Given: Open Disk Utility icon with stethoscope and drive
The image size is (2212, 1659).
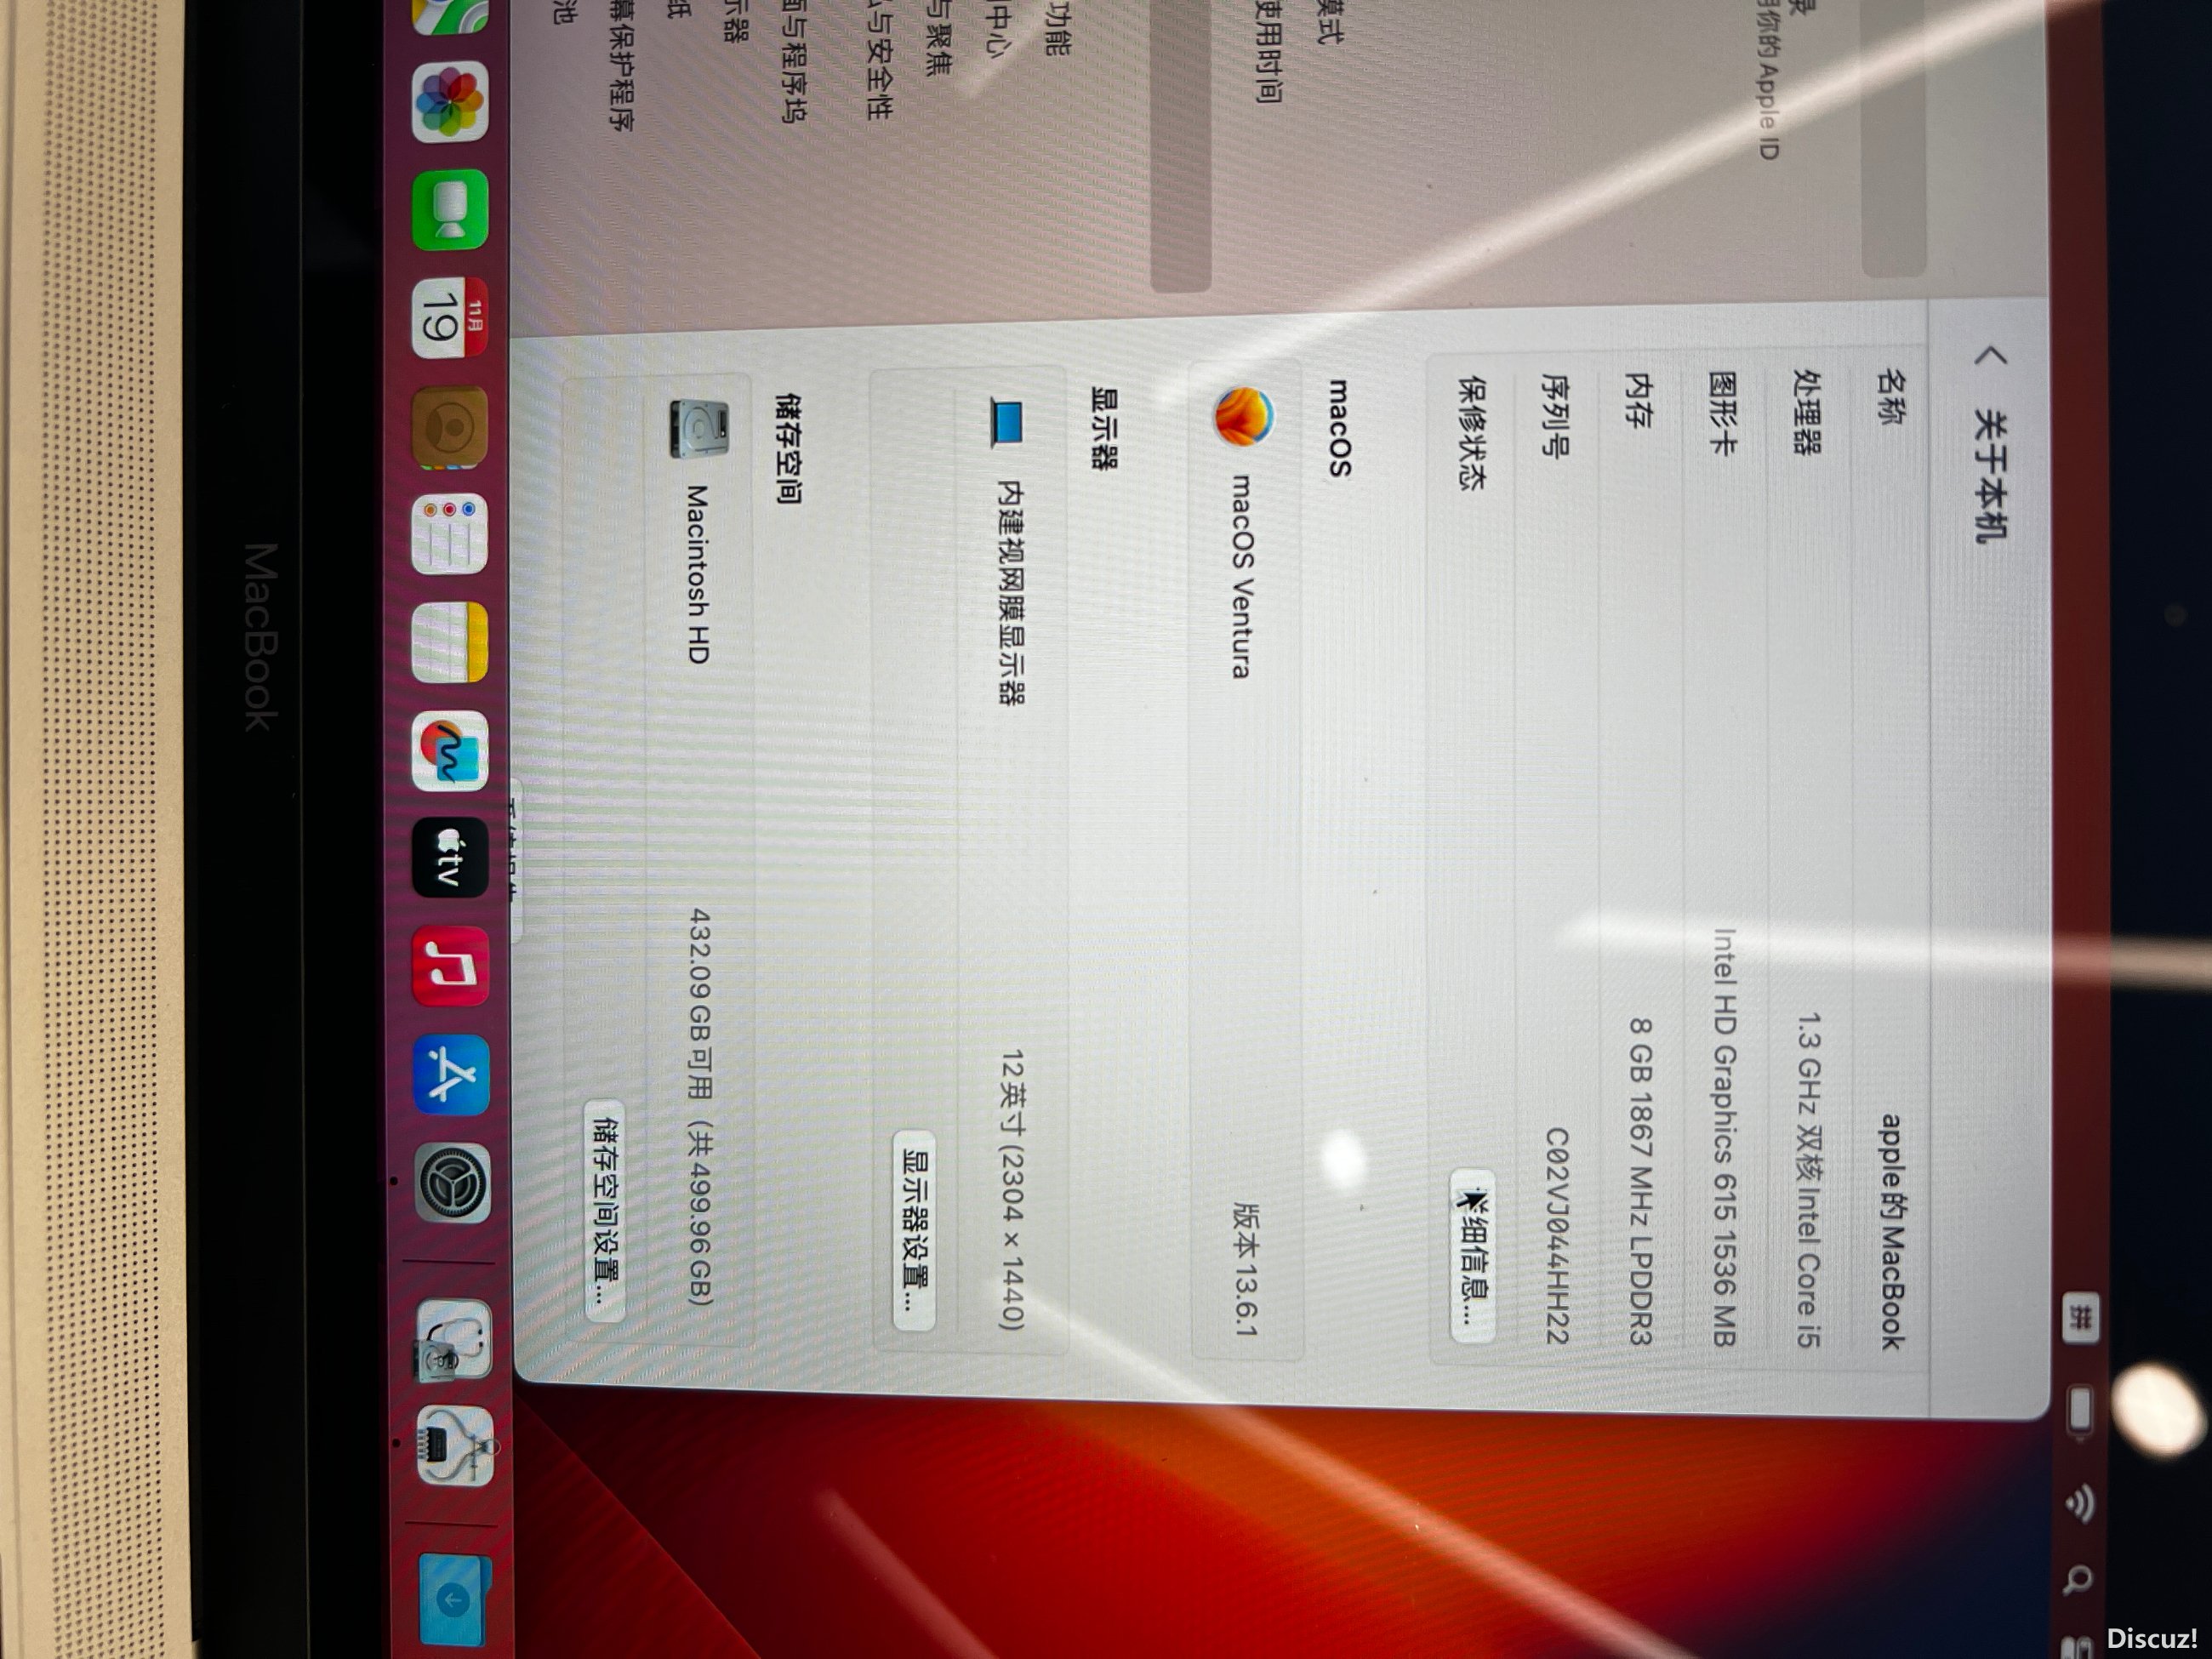Looking at the screenshot, I should [x=453, y=1340].
